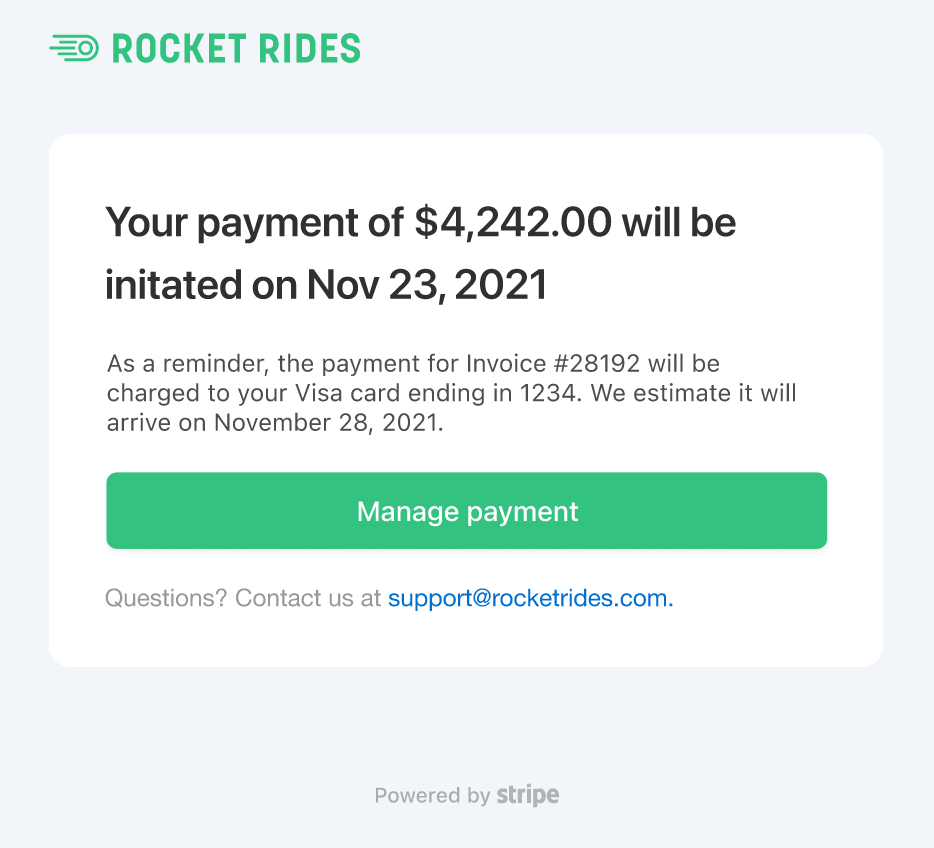Click the Rocket Rides speed-lines logo icon
934x848 pixels.
pos(74,48)
